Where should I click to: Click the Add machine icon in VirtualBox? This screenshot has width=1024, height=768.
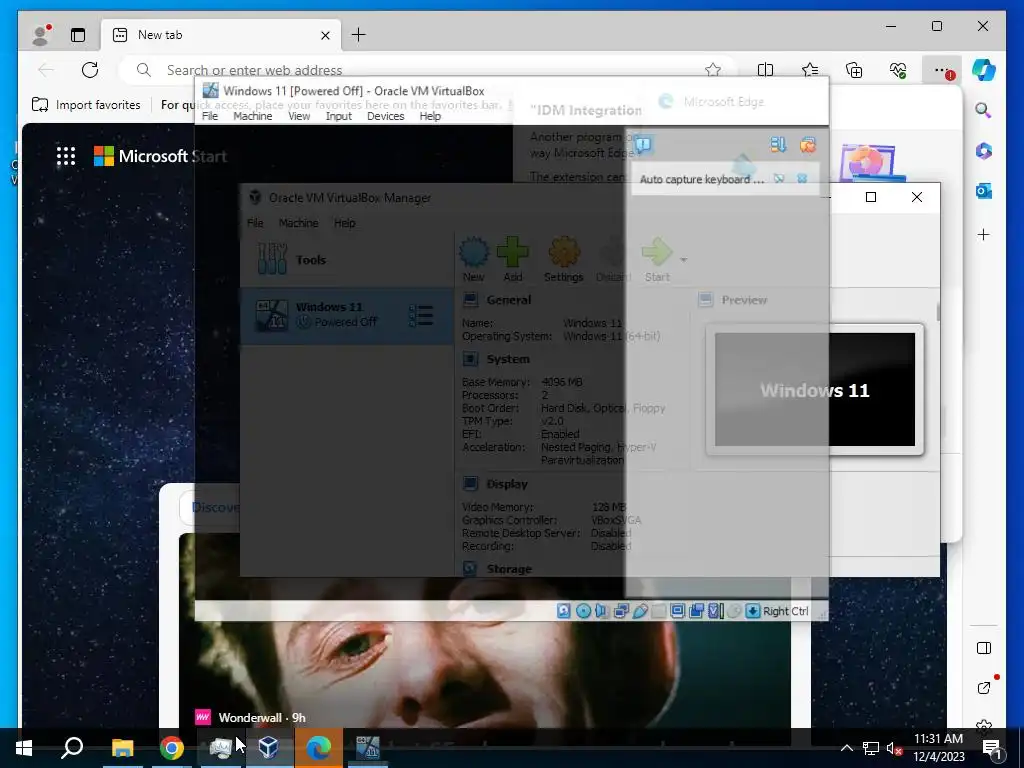click(x=513, y=259)
